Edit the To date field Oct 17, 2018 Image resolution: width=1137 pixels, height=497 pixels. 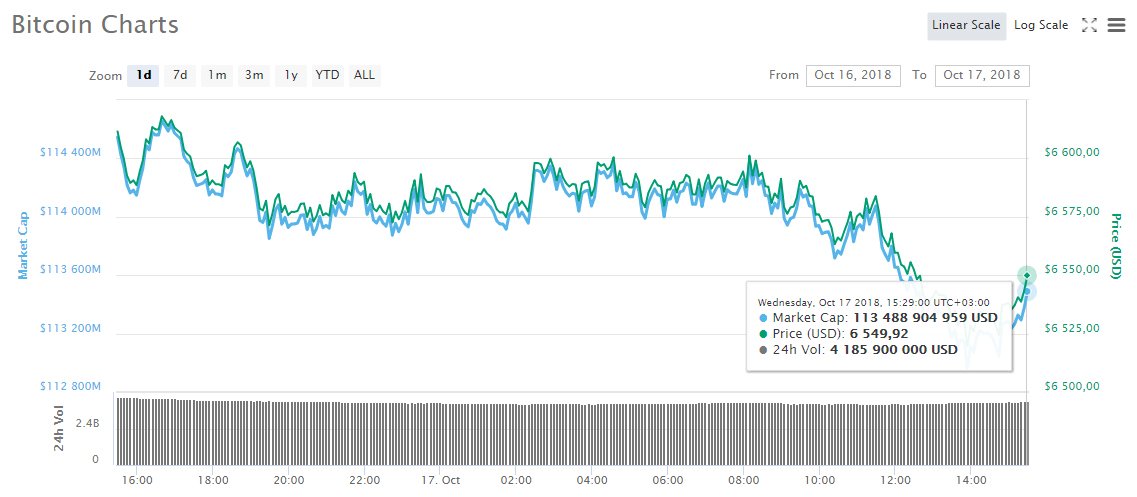[x=982, y=75]
